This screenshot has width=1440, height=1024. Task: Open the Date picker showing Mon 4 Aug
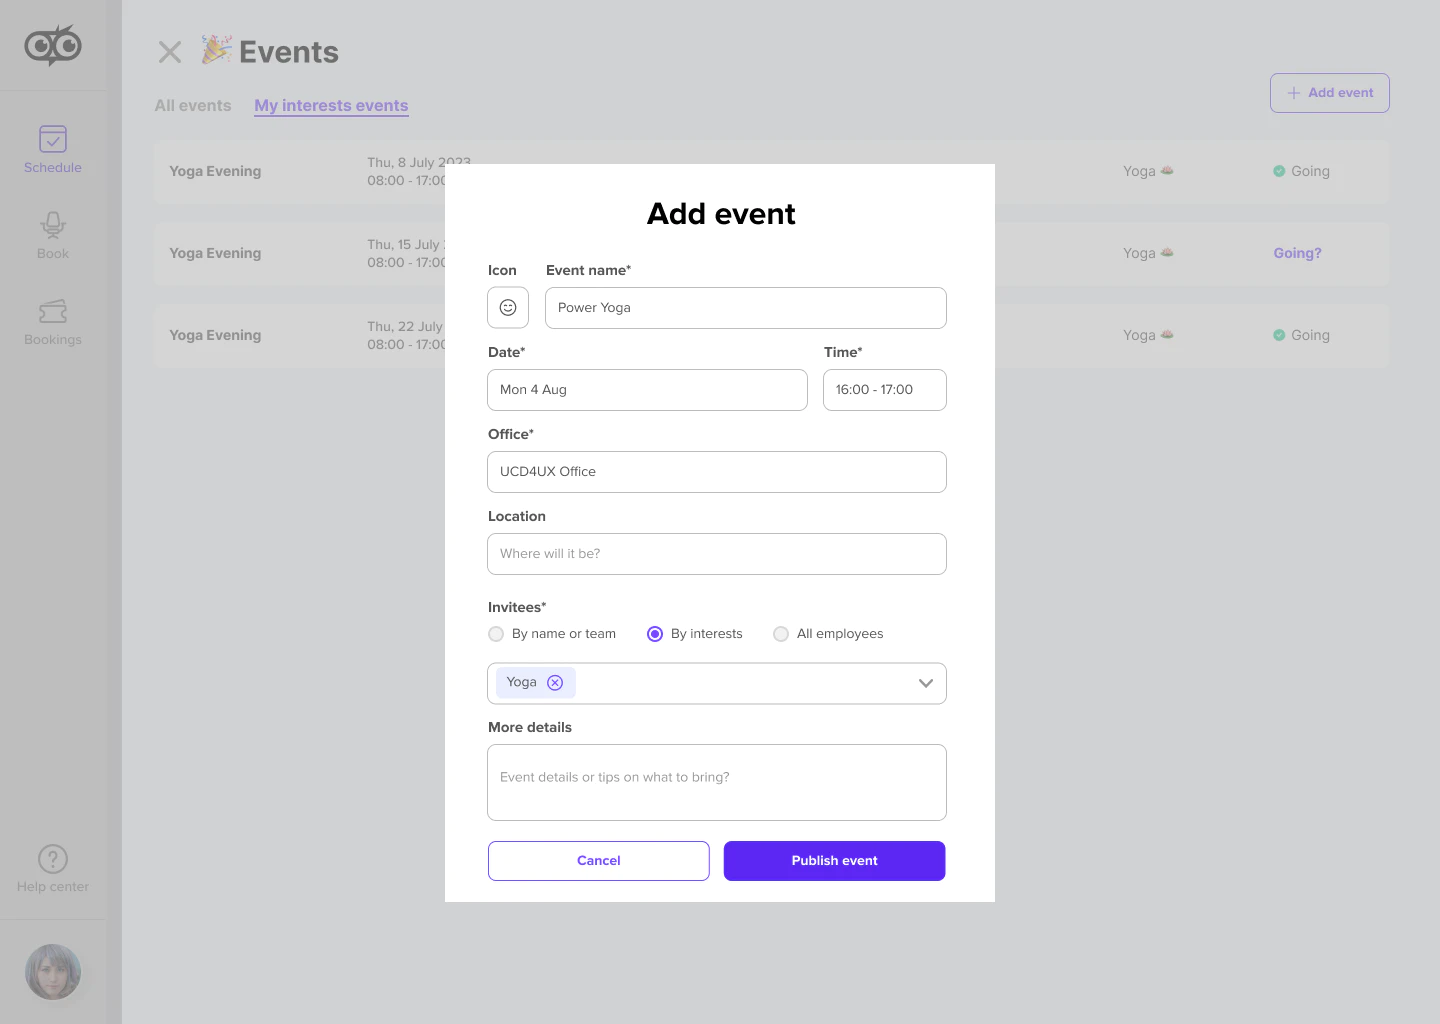pos(647,390)
